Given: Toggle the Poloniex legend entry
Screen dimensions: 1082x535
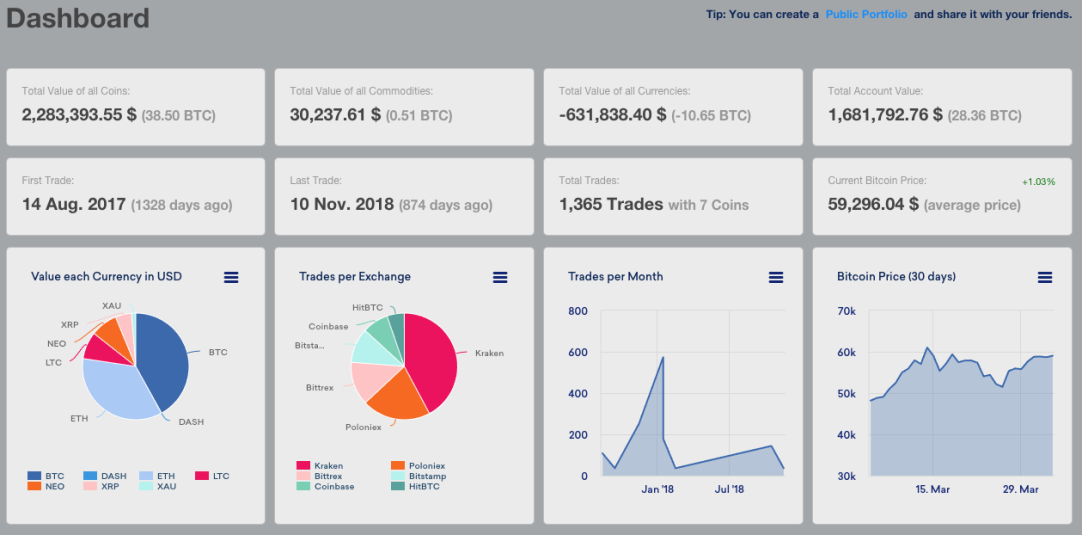Looking at the screenshot, I should 415,466.
